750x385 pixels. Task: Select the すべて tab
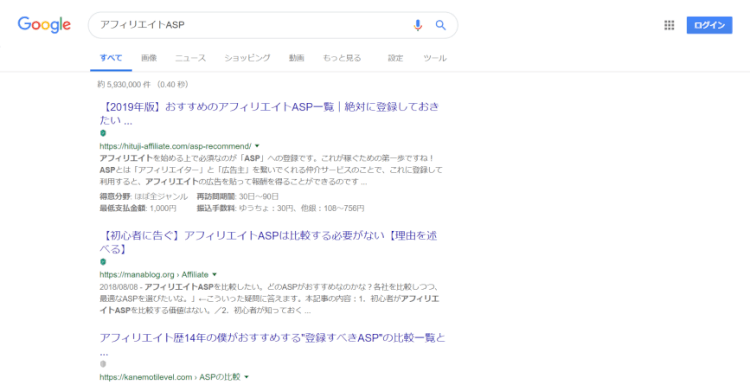[x=111, y=58]
